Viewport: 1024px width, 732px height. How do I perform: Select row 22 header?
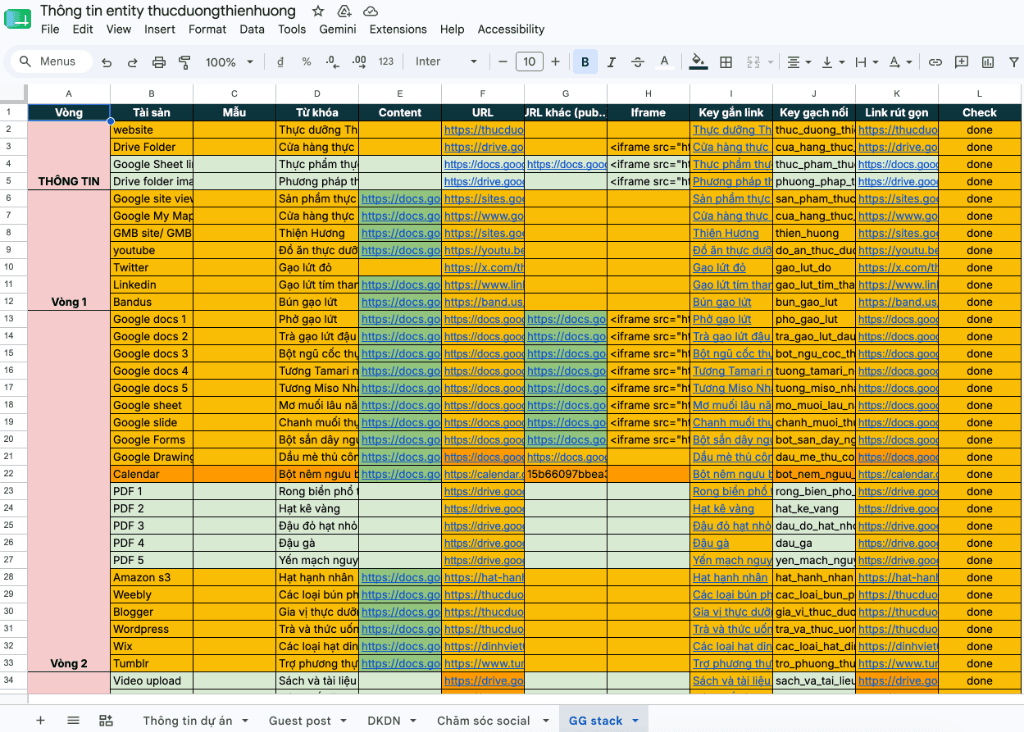point(9,474)
